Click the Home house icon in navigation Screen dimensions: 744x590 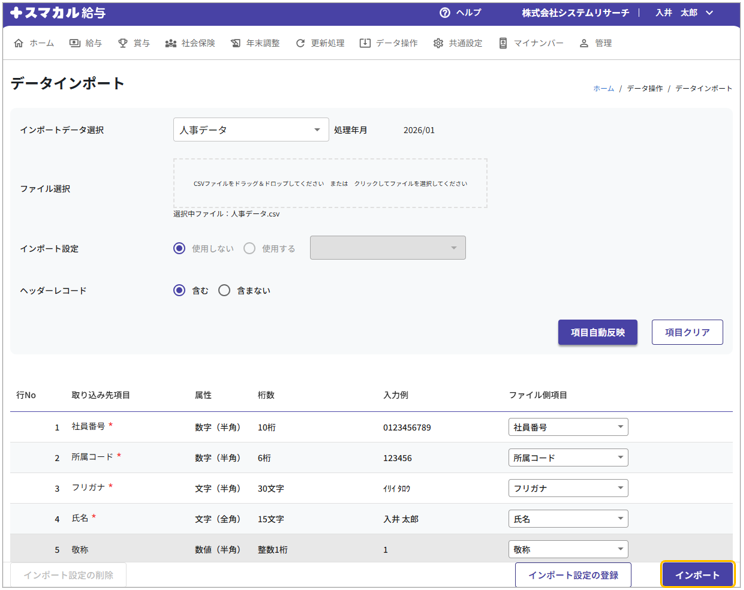(x=19, y=44)
